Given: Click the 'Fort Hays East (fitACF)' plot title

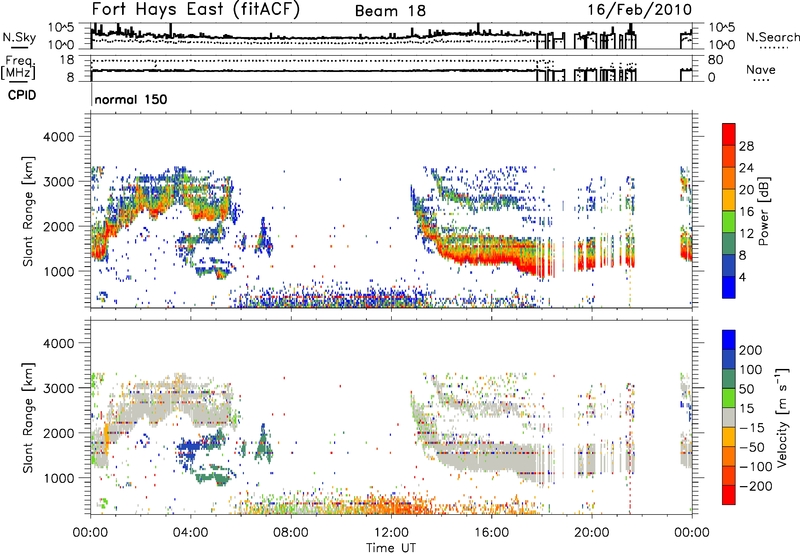Looking at the screenshot, I should [x=195, y=10].
